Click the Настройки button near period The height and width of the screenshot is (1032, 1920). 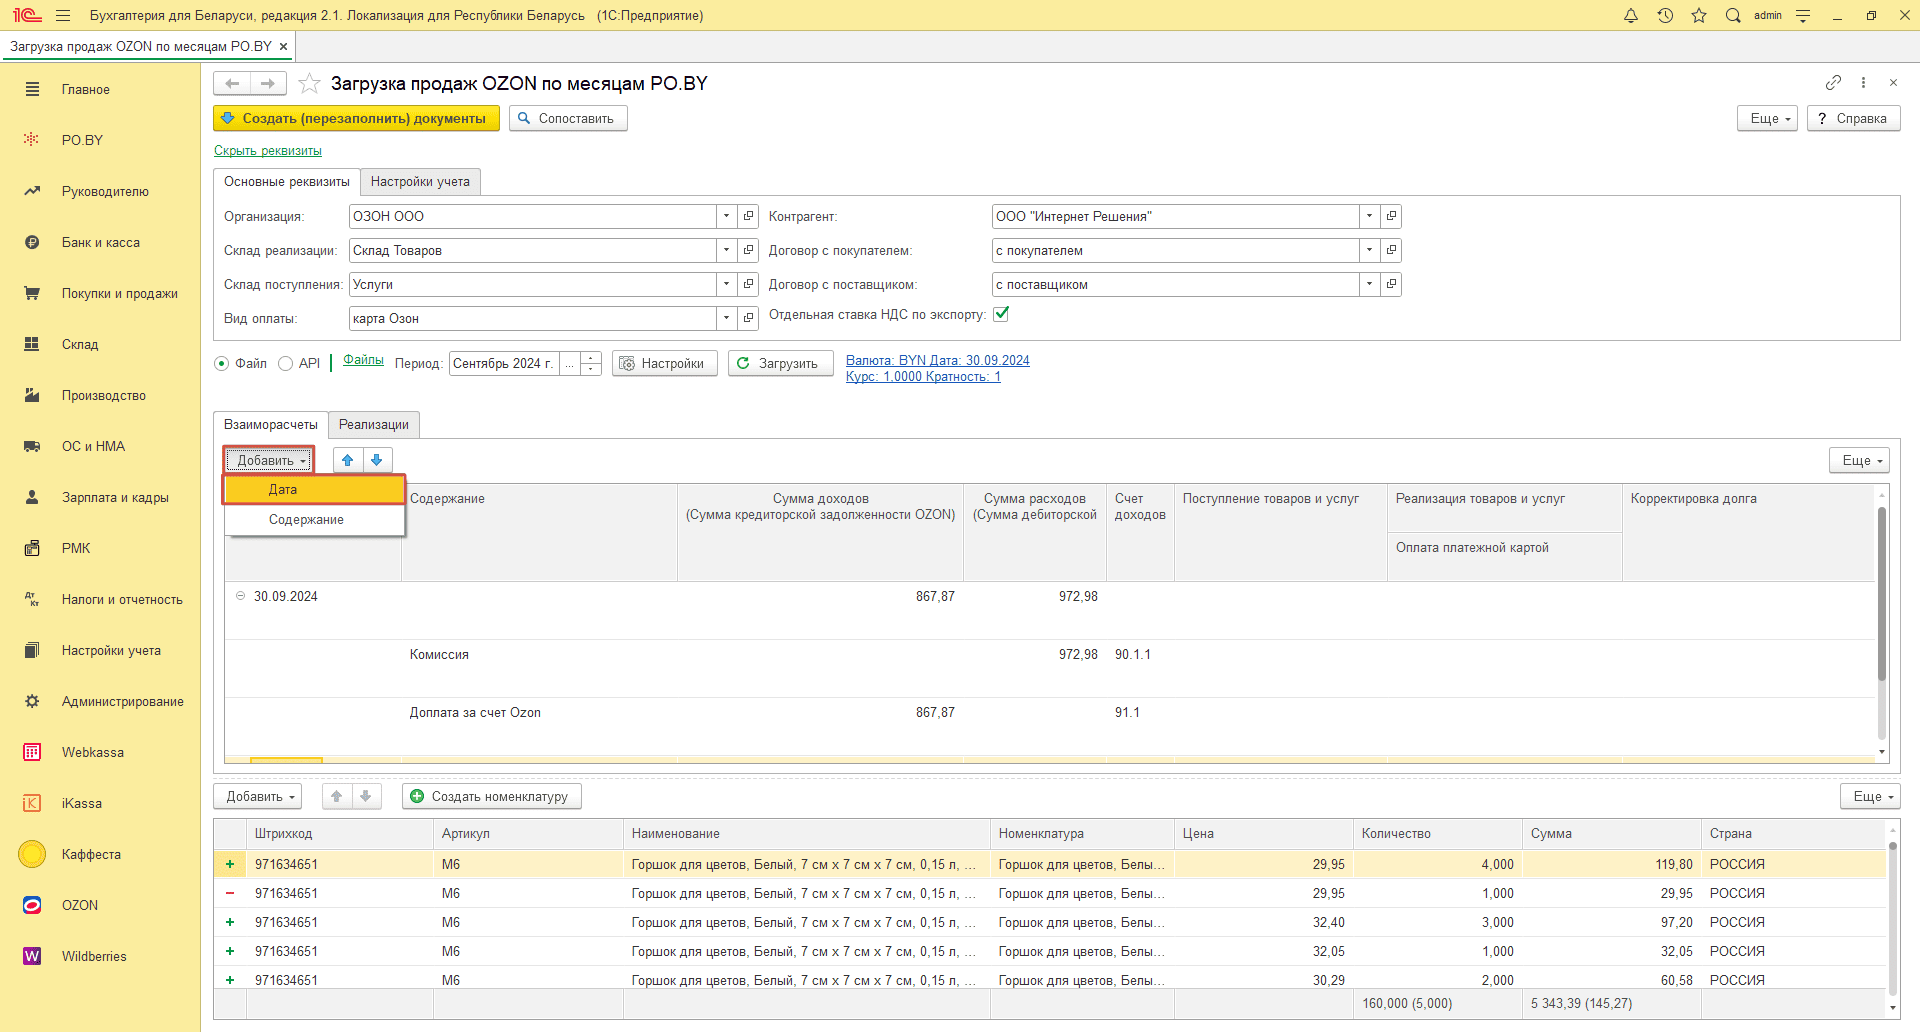point(664,364)
